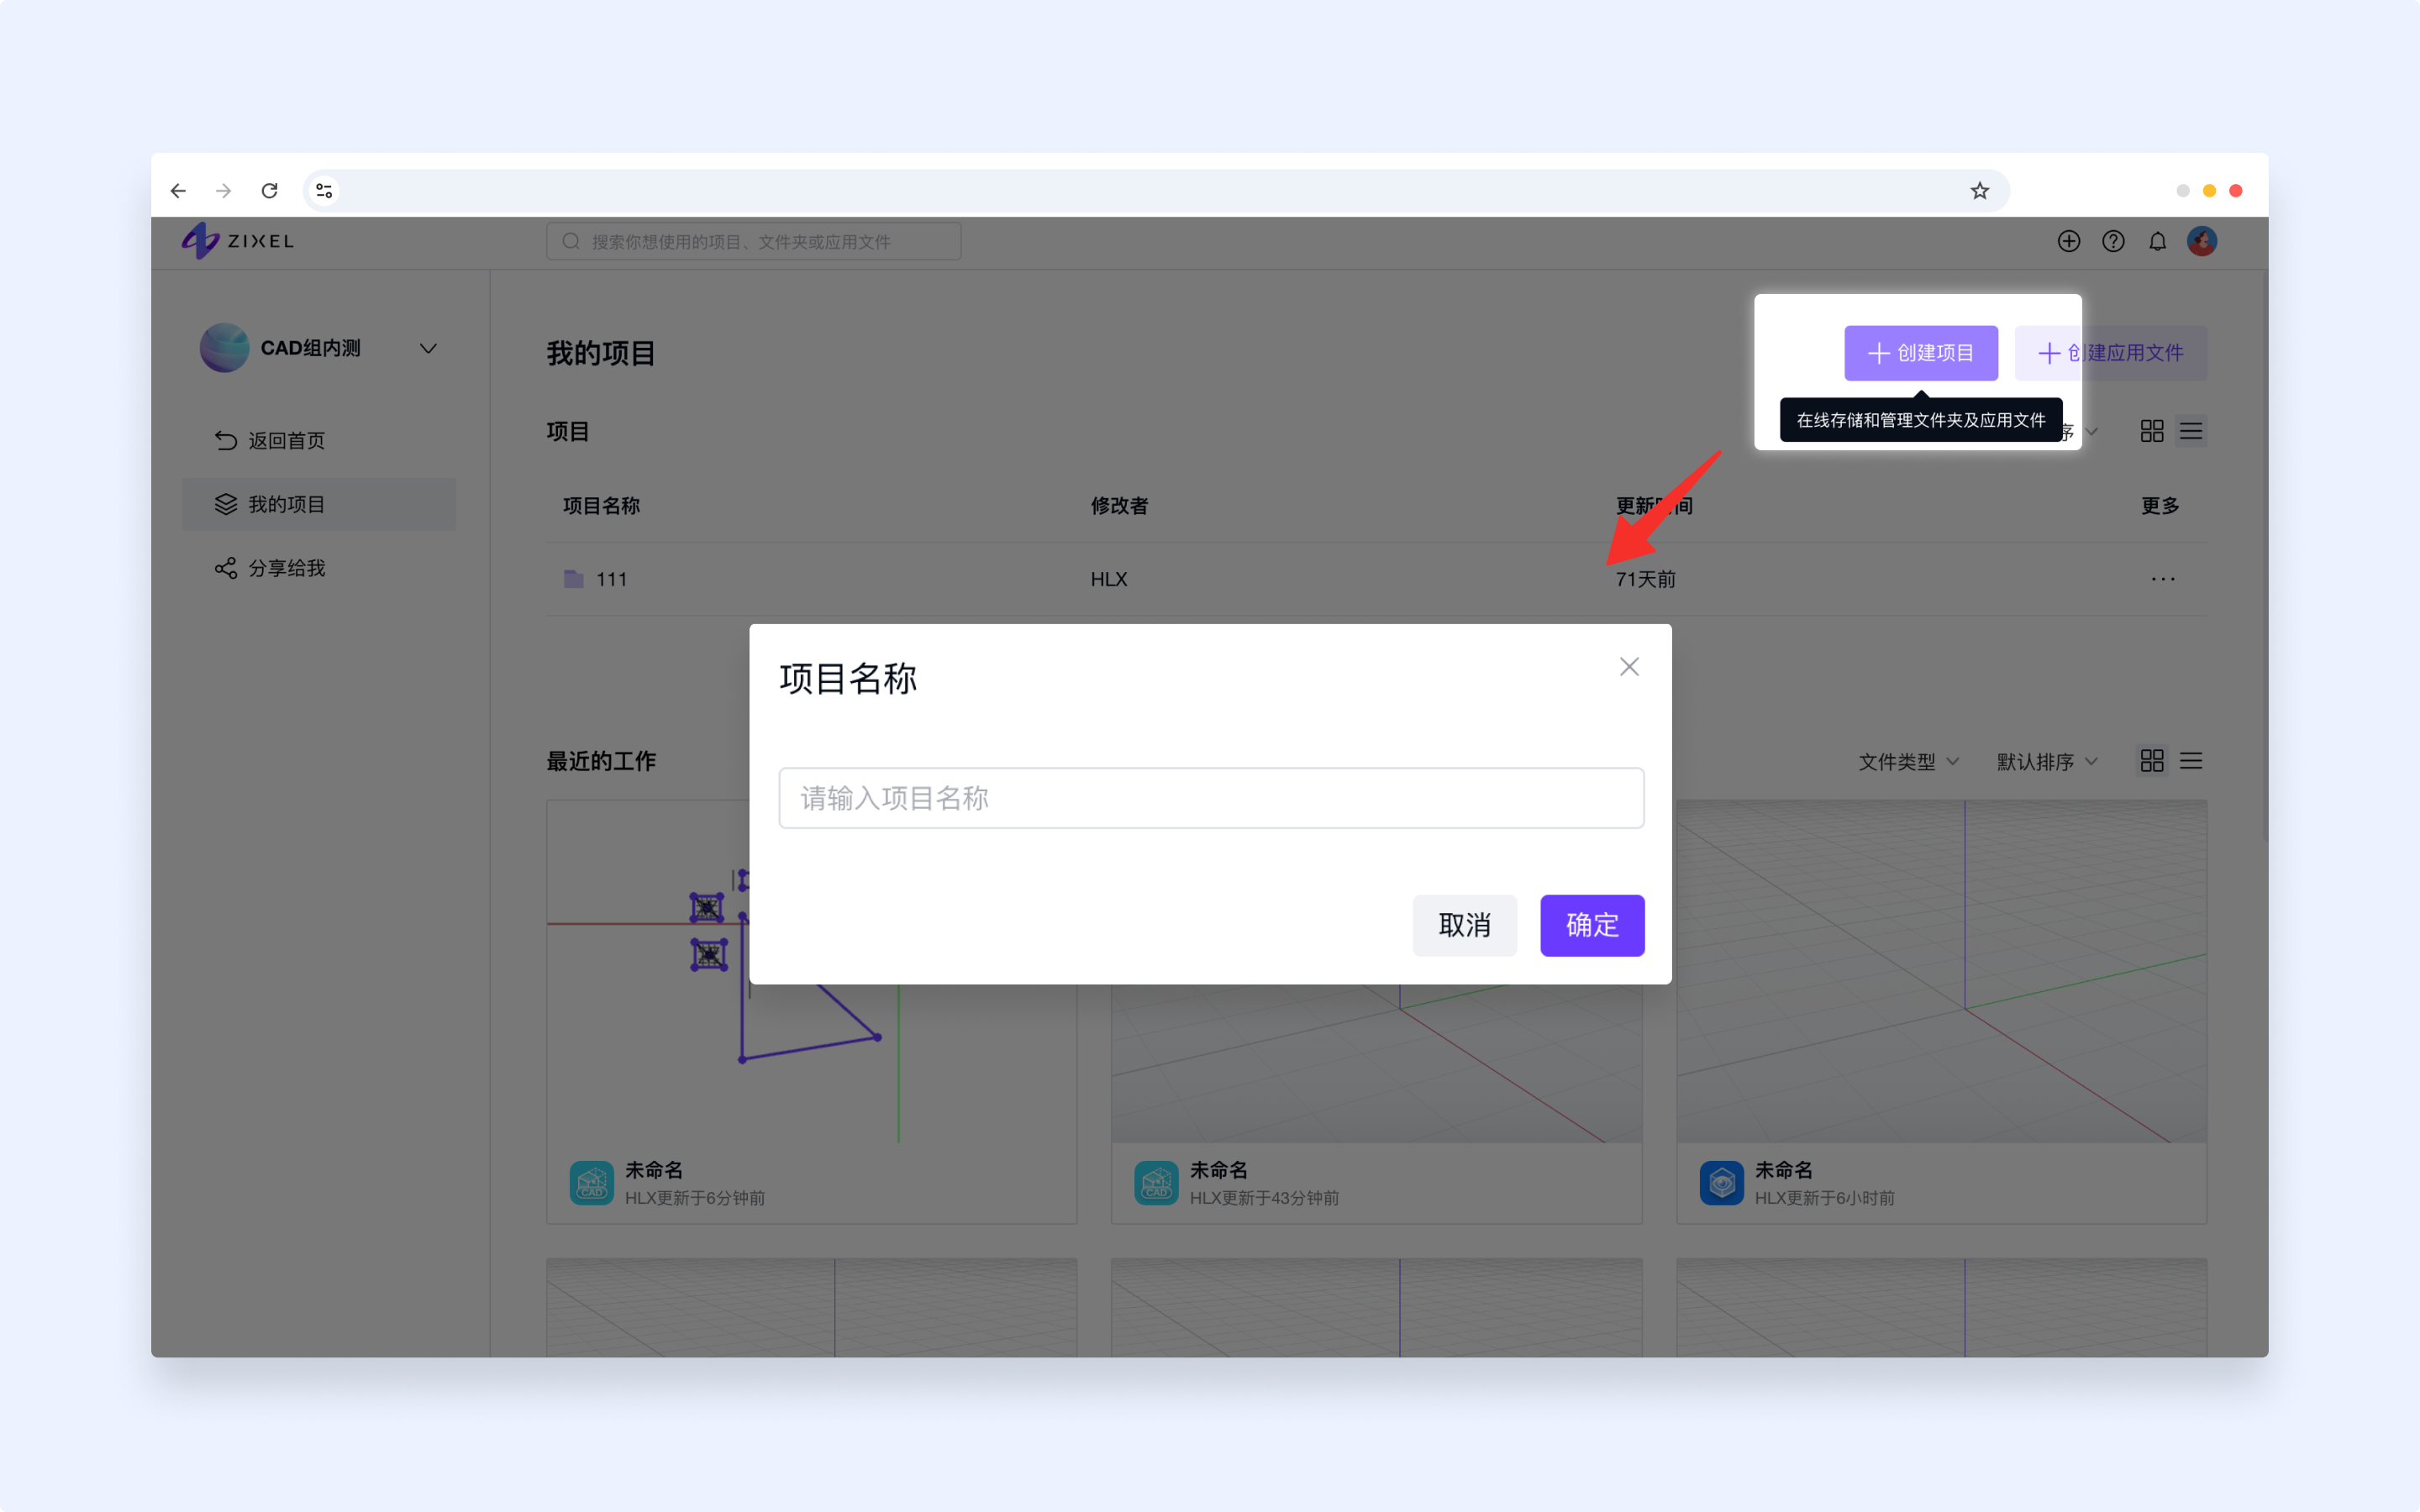The width and height of the screenshot is (2420, 1512).
Task: Click the search box for projects and files
Action: (754, 241)
